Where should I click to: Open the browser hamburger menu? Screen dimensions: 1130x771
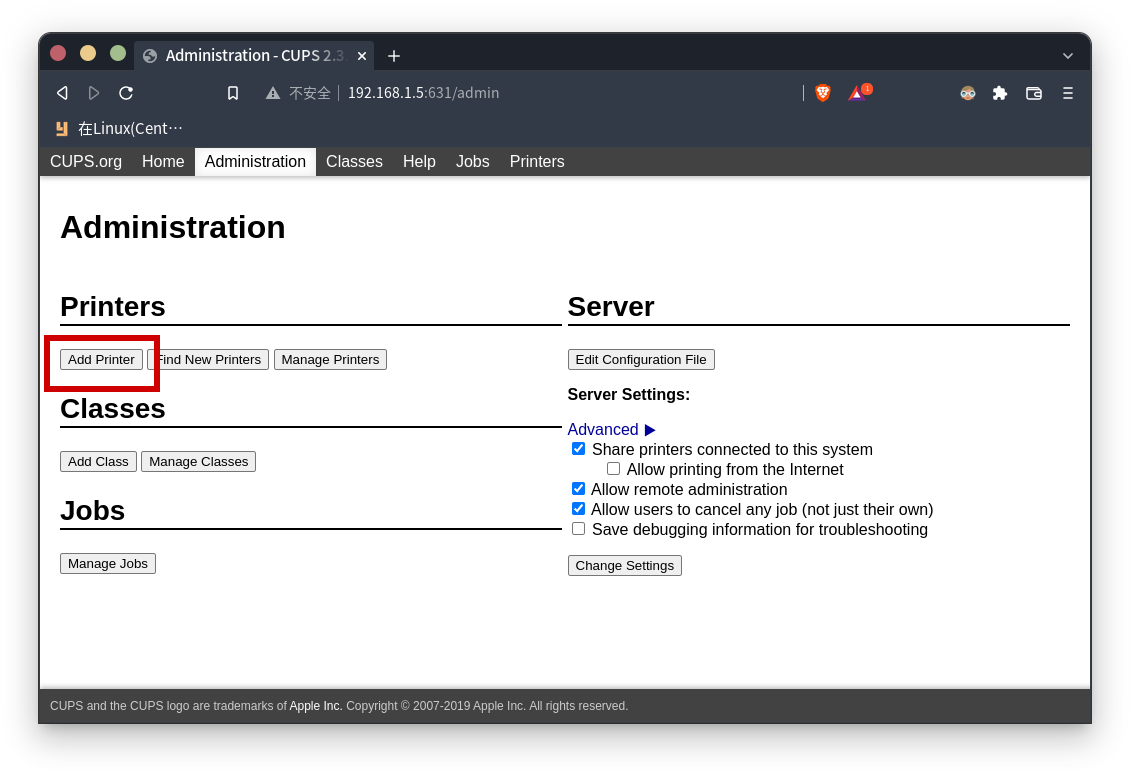pos(1067,93)
